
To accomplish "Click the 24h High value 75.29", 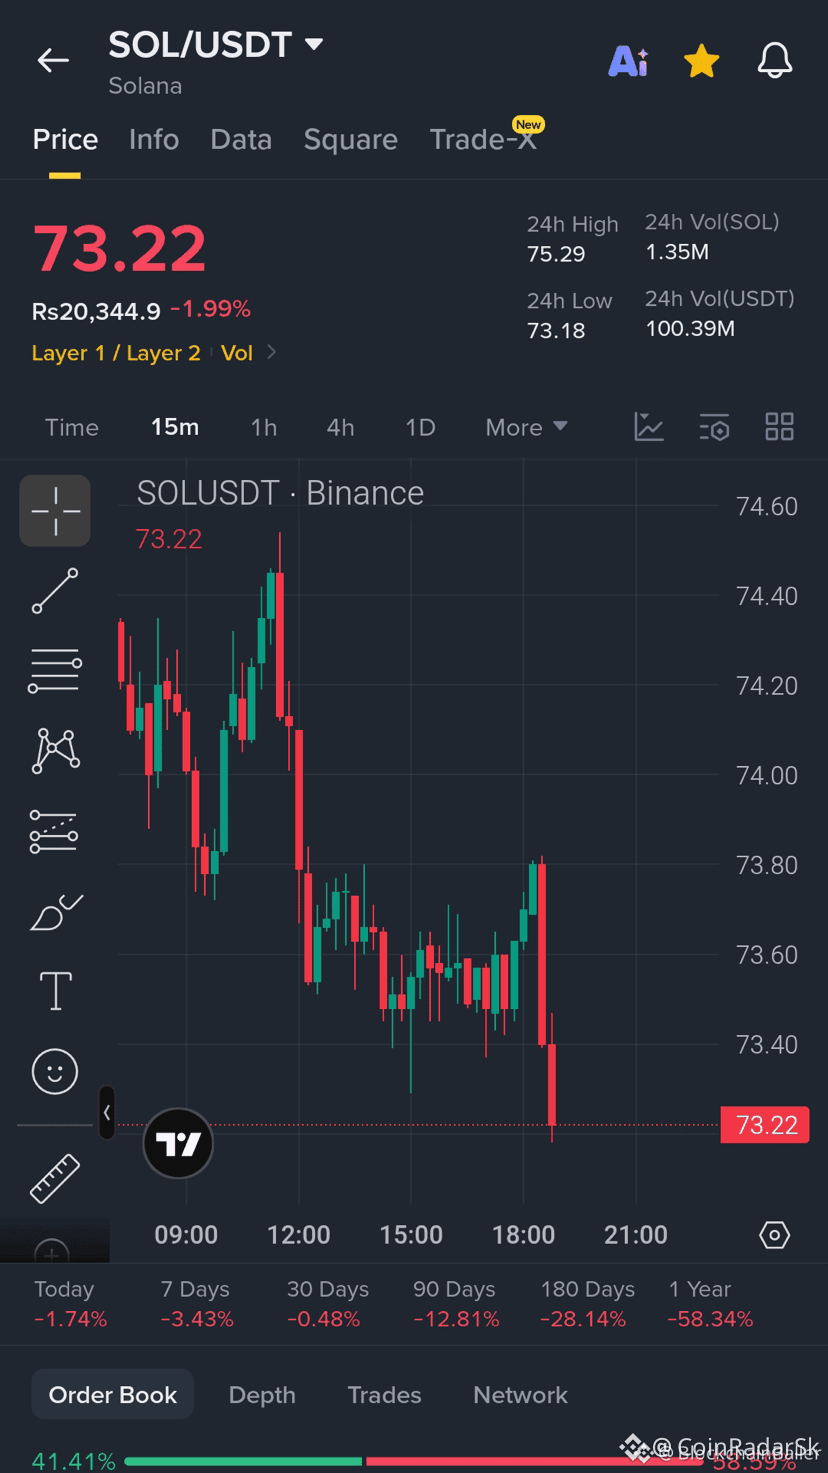I will pyautogui.click(x=556, y=254).
